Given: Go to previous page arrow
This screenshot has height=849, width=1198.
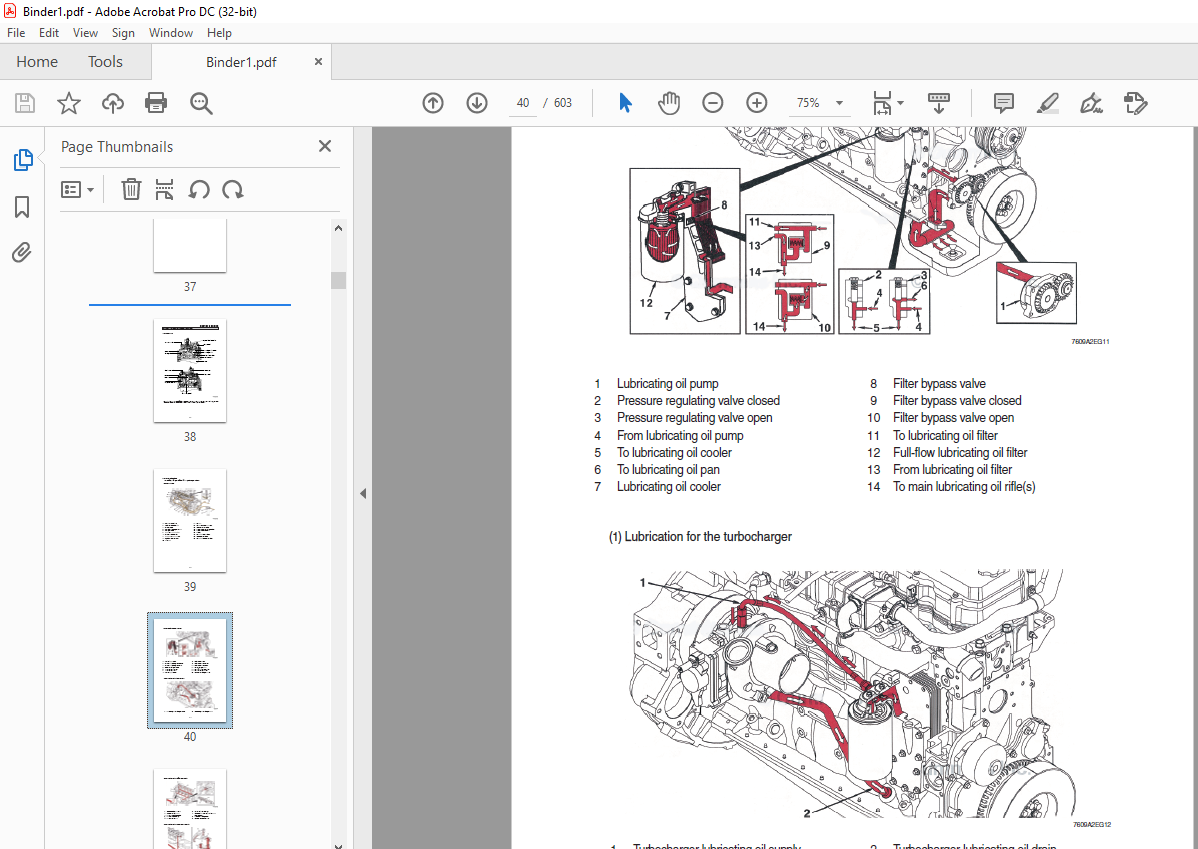Looking at the screenshot, I should point(433,102).
